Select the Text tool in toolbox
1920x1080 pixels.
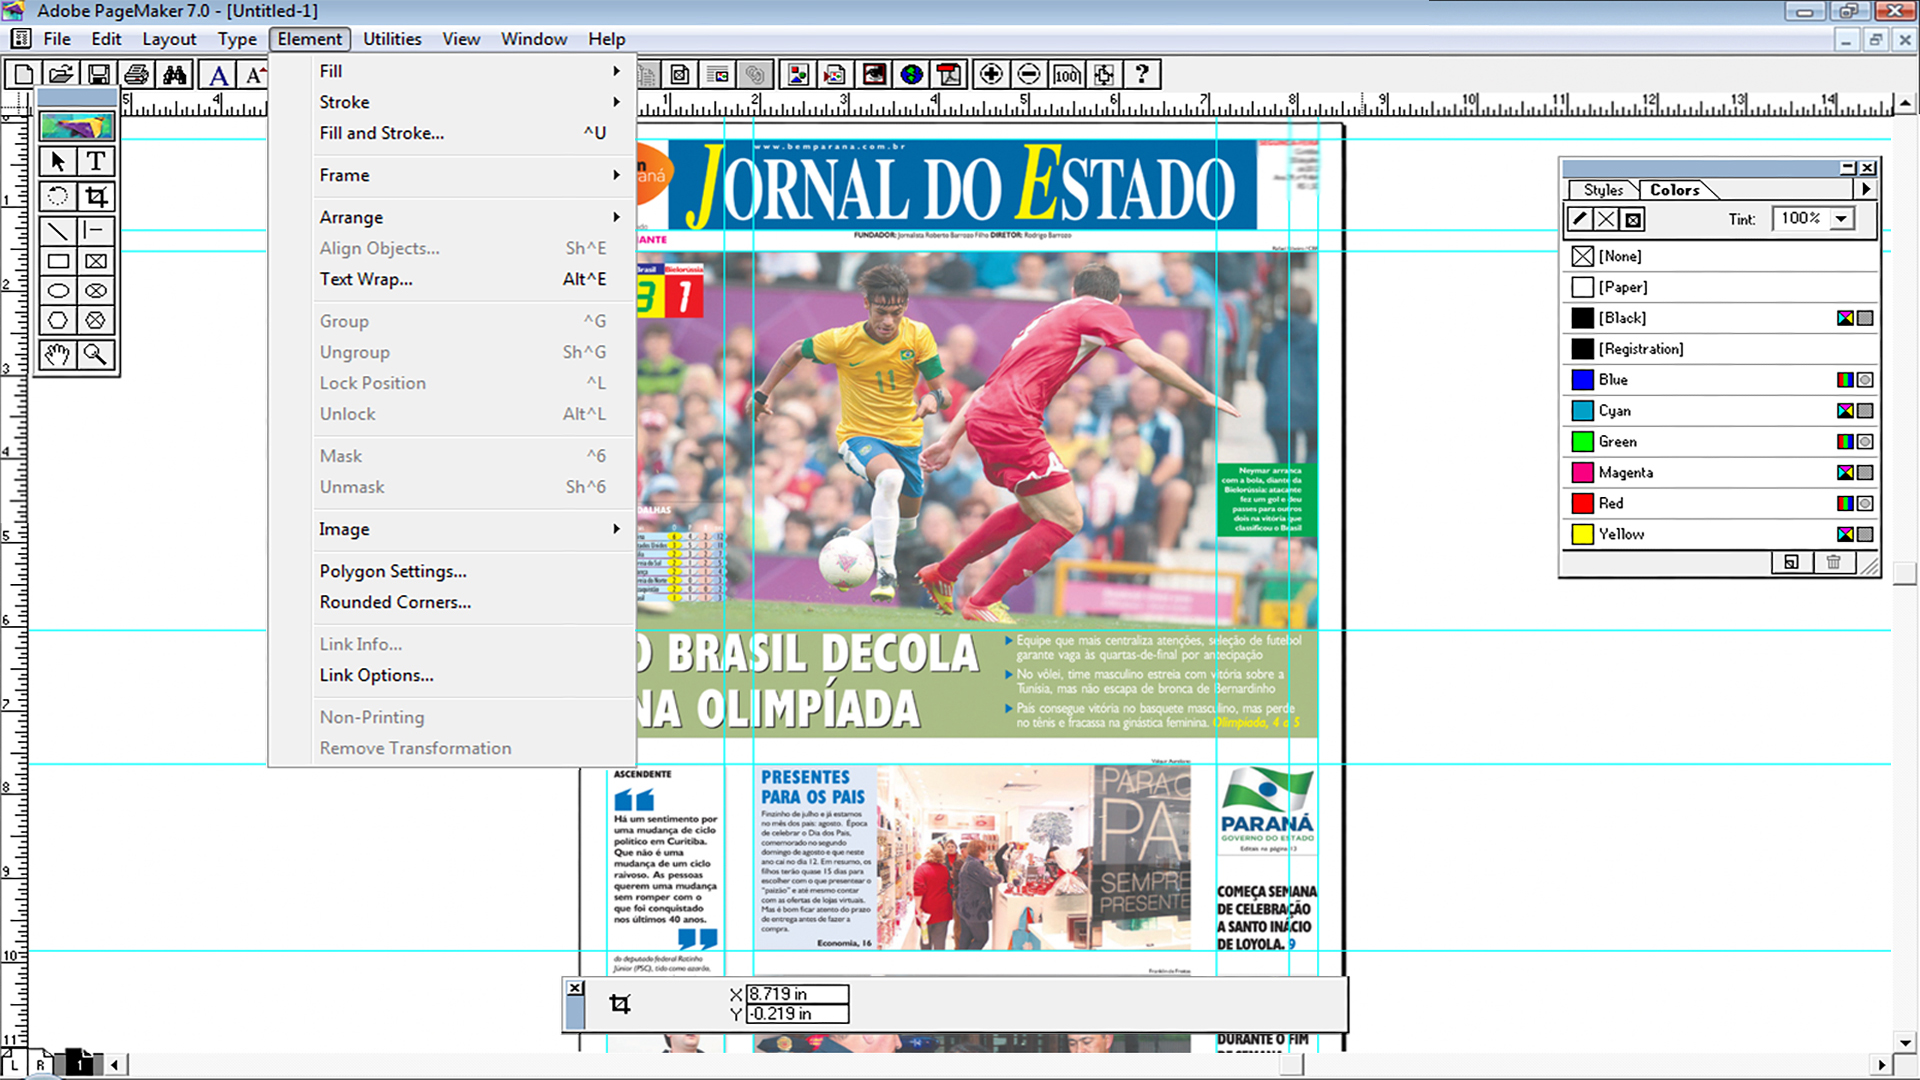click(96, 161)
